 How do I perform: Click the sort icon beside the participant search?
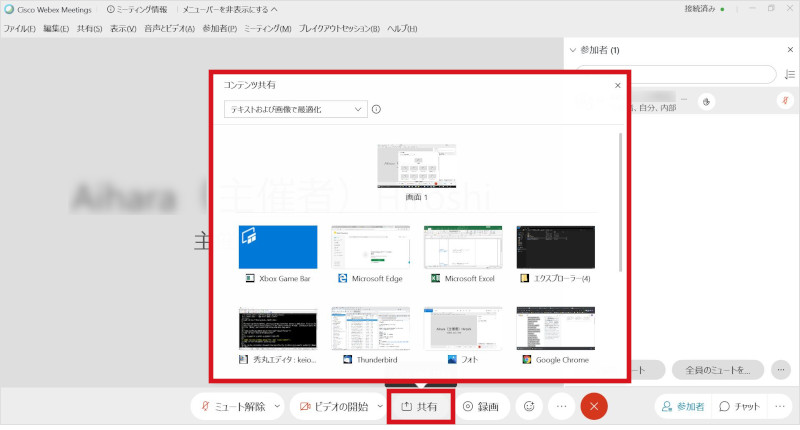pos(790,75)
